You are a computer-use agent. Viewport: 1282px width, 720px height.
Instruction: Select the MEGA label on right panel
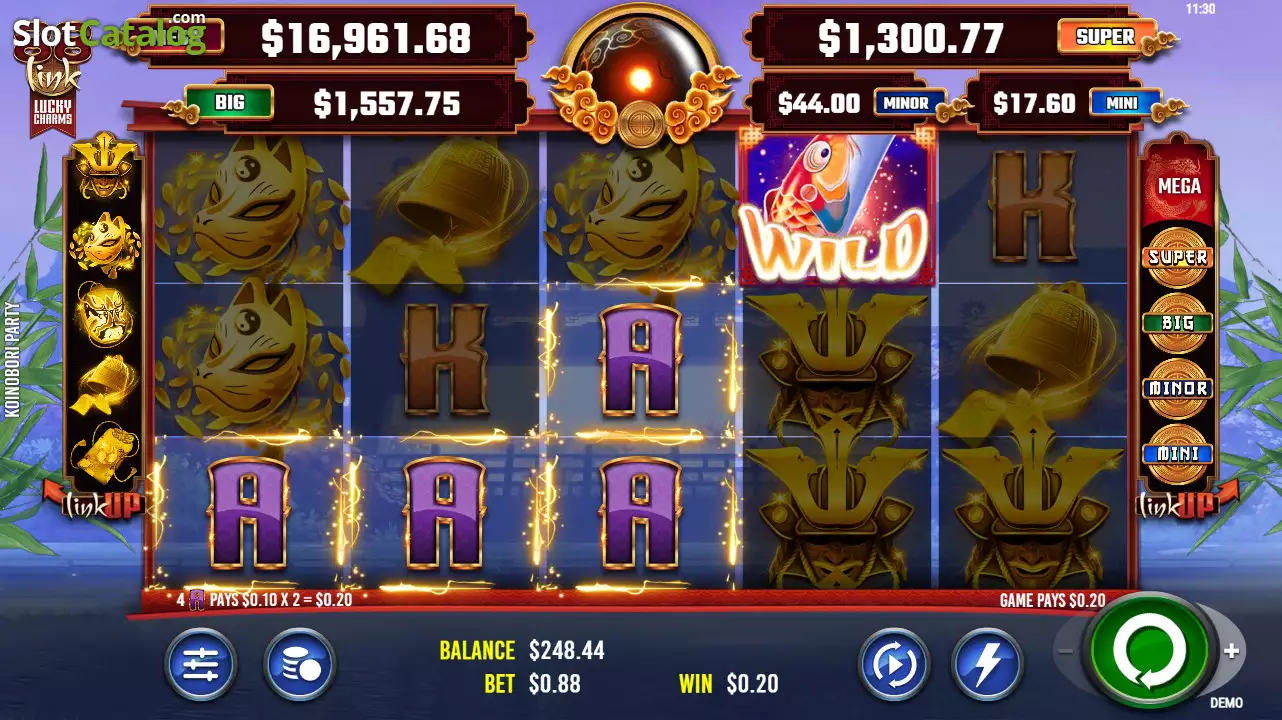(1179, 186)
